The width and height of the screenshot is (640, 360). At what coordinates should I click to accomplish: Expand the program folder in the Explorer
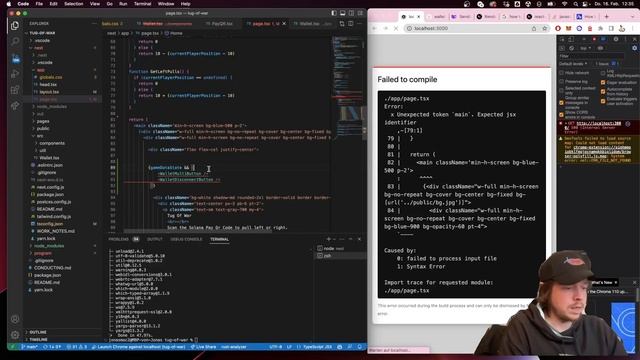tap(42, 253)
